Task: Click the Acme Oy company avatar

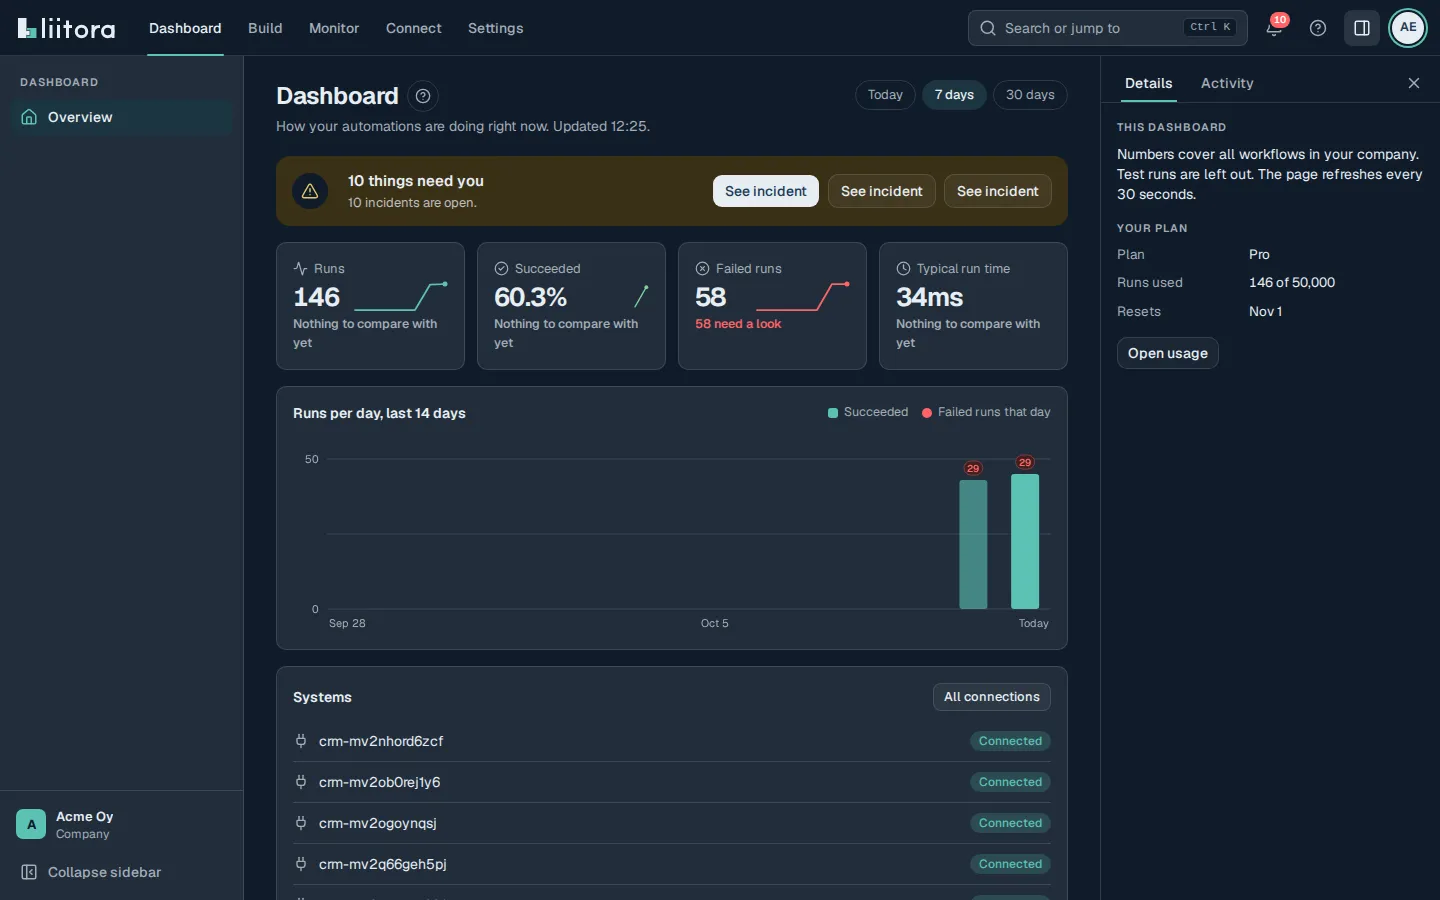Action: click(x=31, y=824)
